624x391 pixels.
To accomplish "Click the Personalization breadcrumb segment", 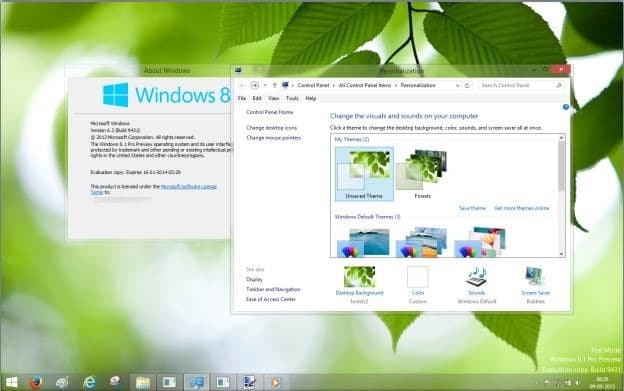I will point(418,86).
